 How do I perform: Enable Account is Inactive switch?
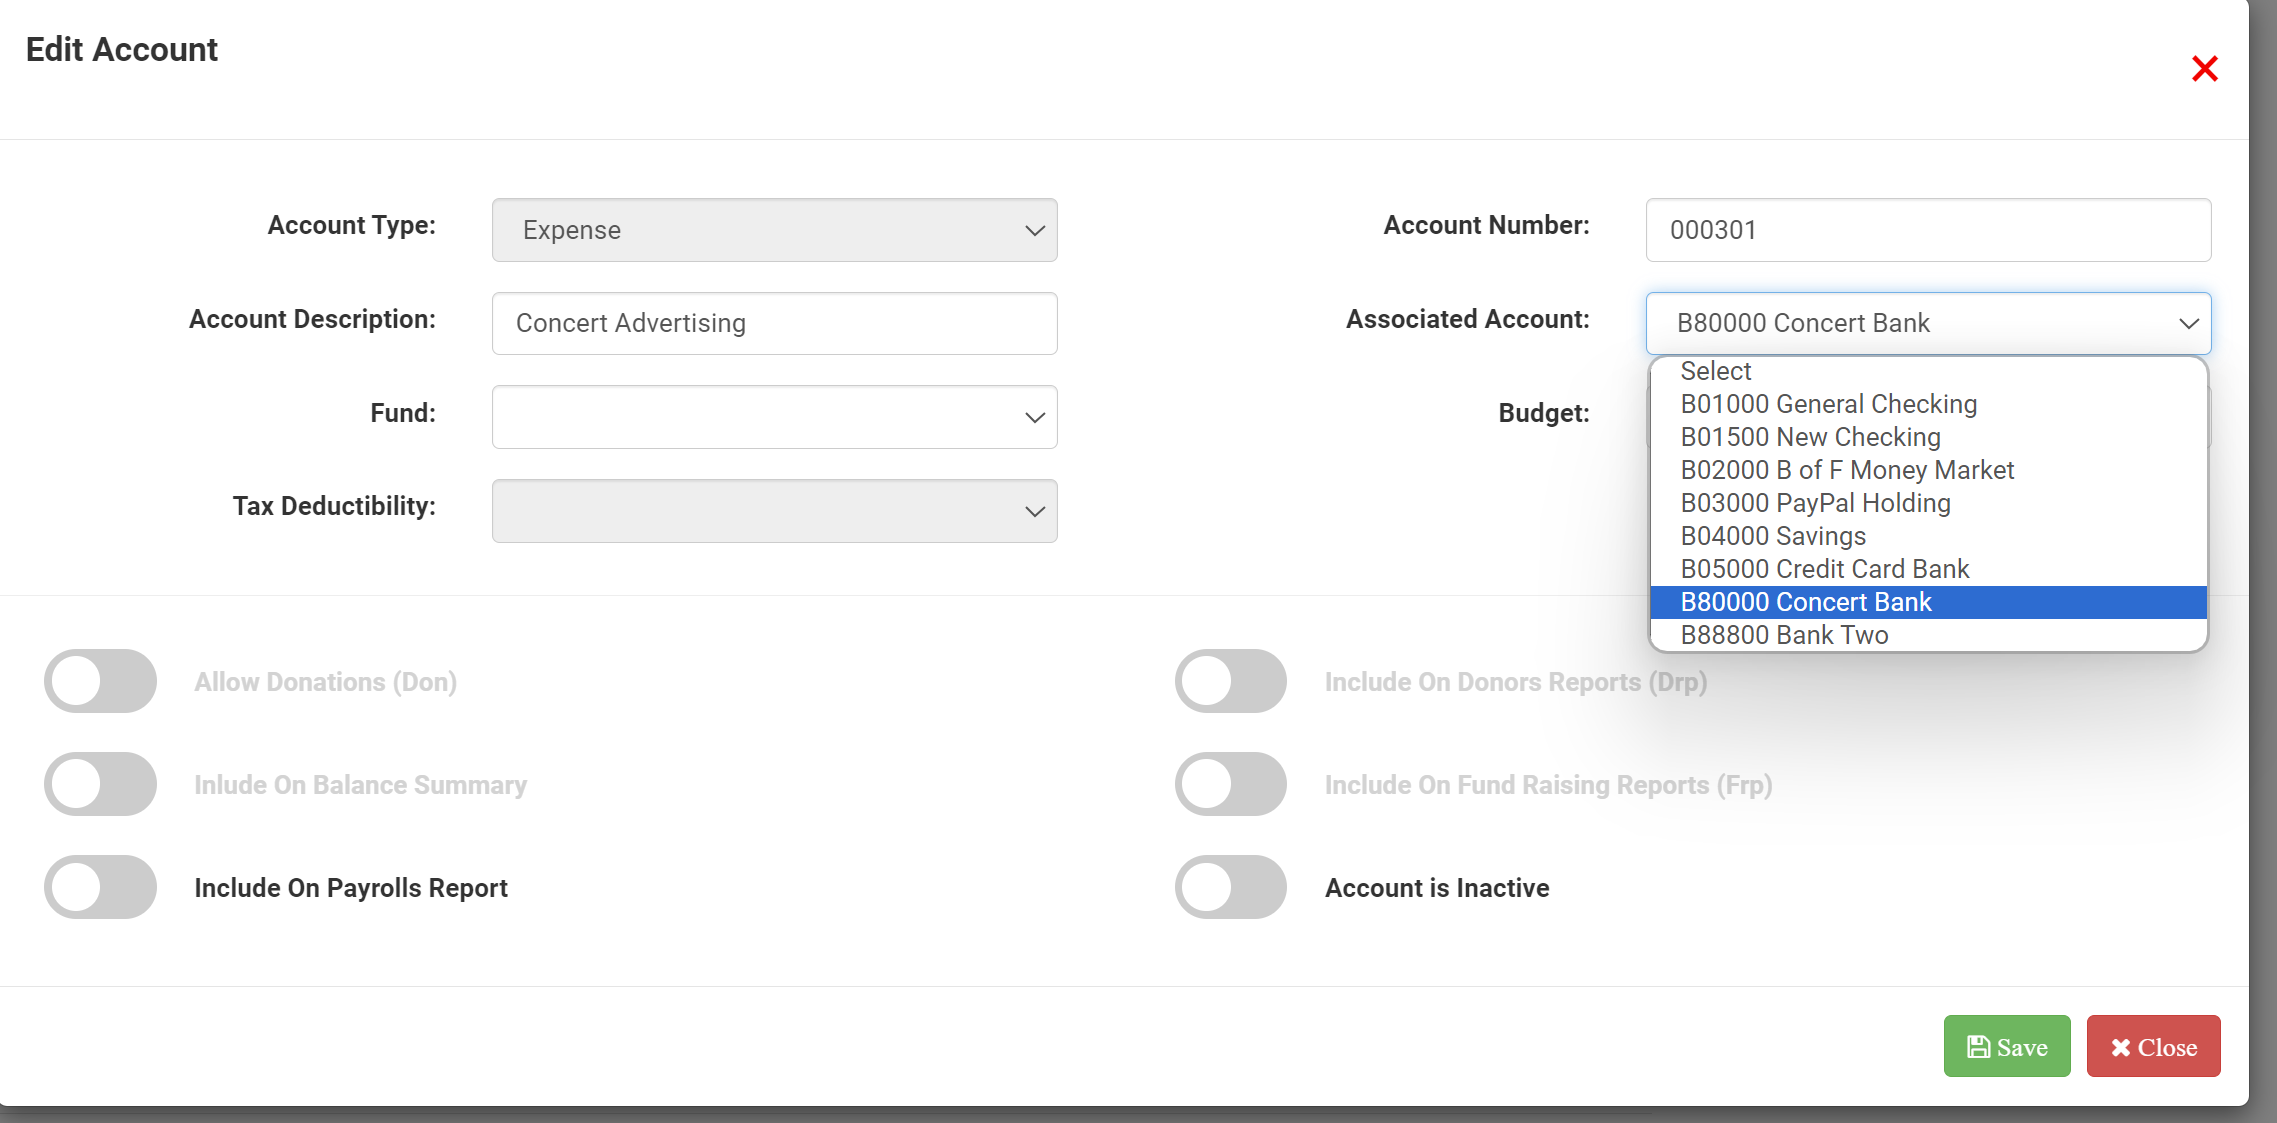click(1230, 887)
